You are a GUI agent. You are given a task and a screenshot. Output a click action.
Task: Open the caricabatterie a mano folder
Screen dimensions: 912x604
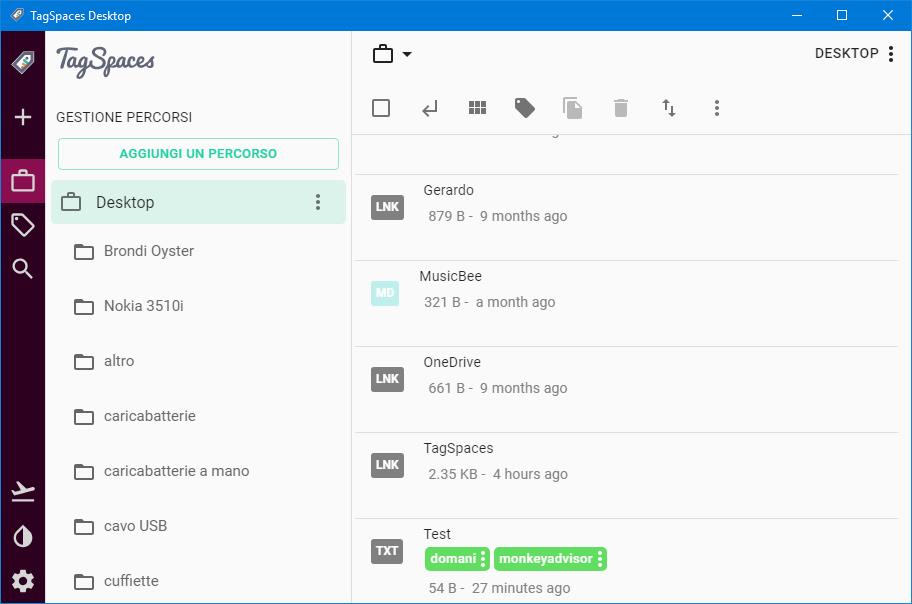pos(176,471)
